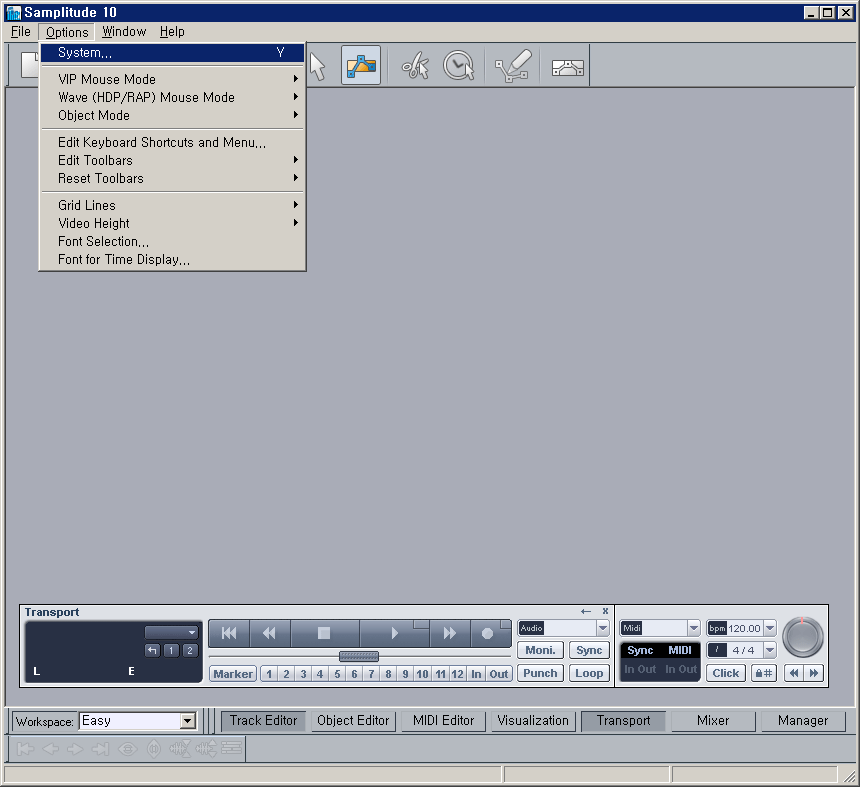Click the round jog wheel knob
The image size is (860, 787).
tap(802, 637)
